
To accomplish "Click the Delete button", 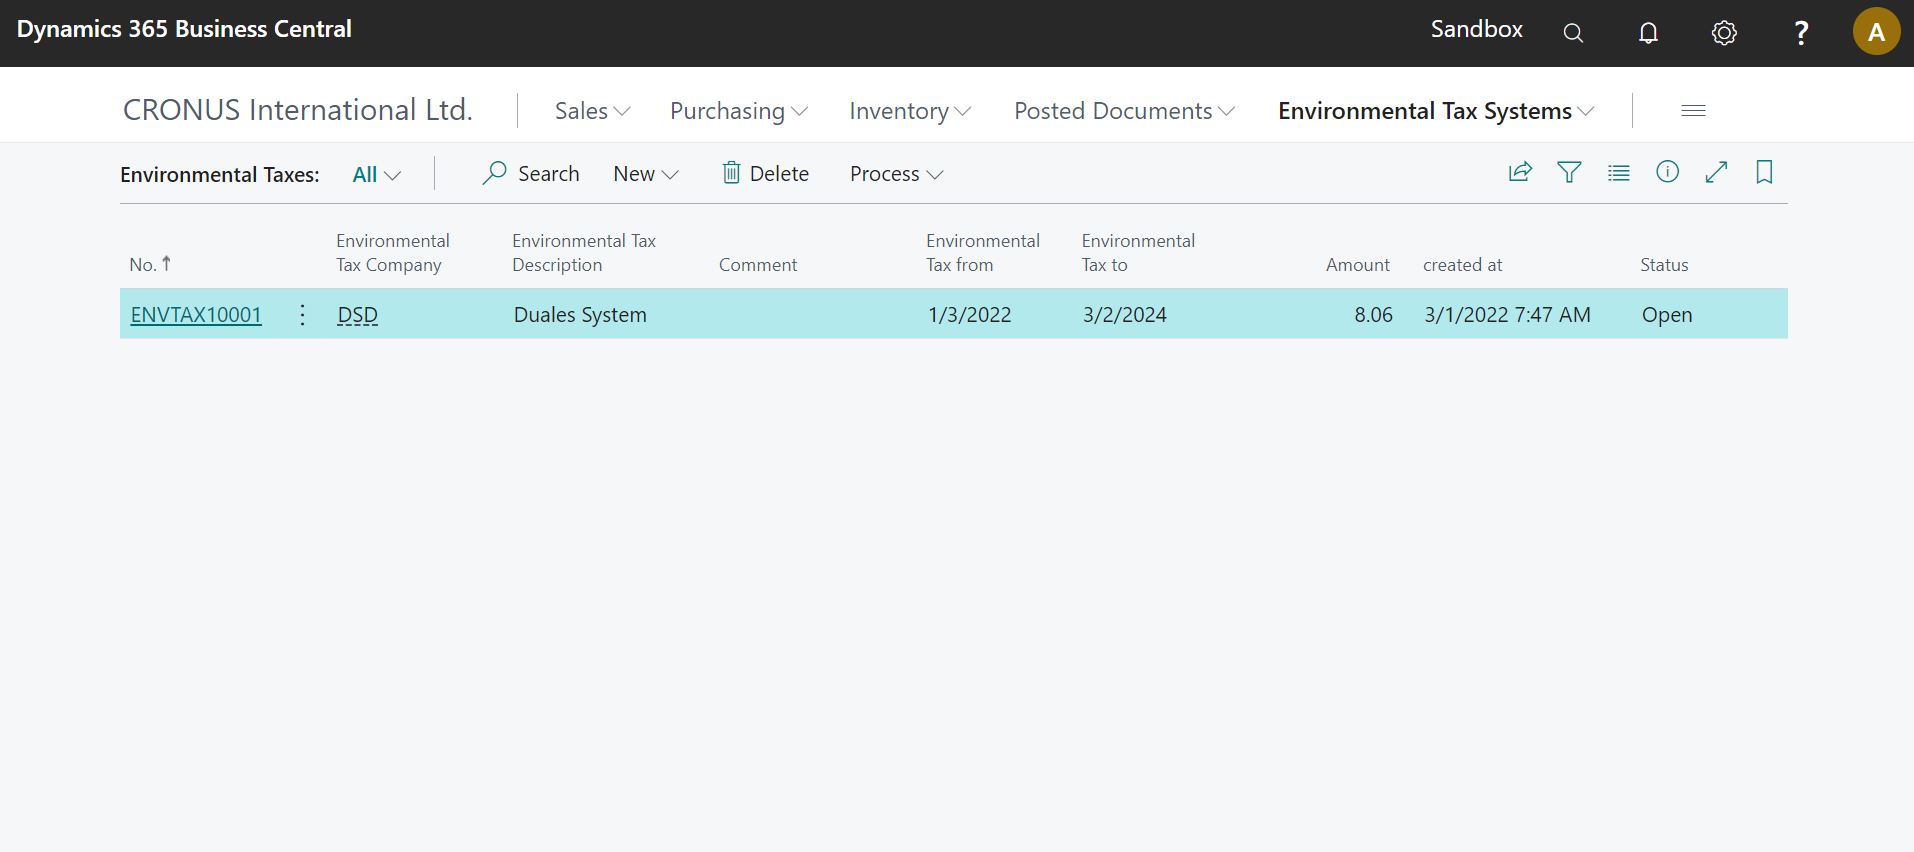I will click(x=765, y=174).
